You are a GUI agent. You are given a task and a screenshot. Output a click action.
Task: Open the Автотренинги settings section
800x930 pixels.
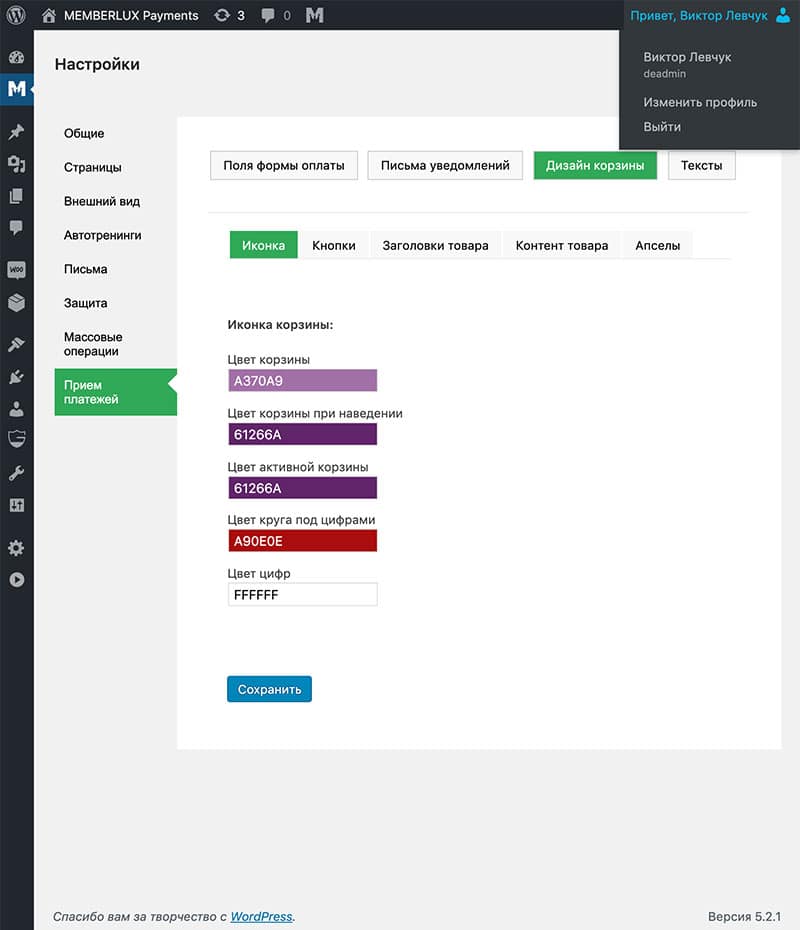(102, 235)
